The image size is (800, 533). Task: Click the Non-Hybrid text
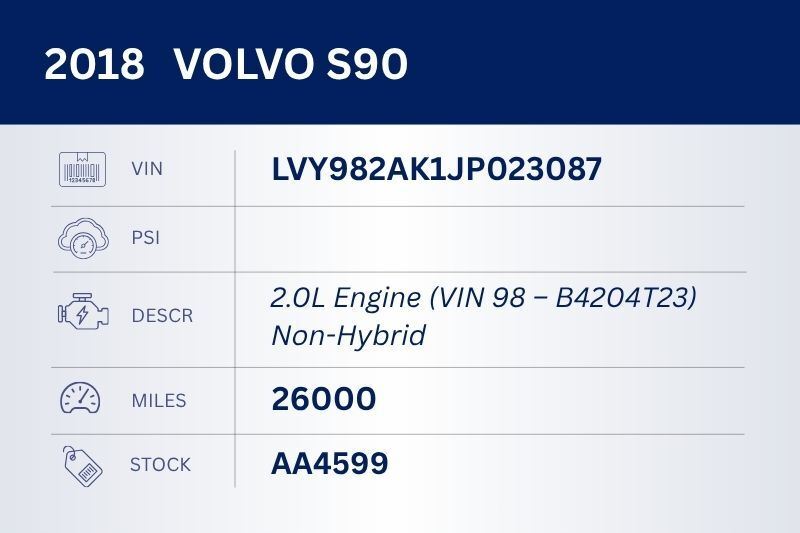pyautogui.click(x=348, y=336)
